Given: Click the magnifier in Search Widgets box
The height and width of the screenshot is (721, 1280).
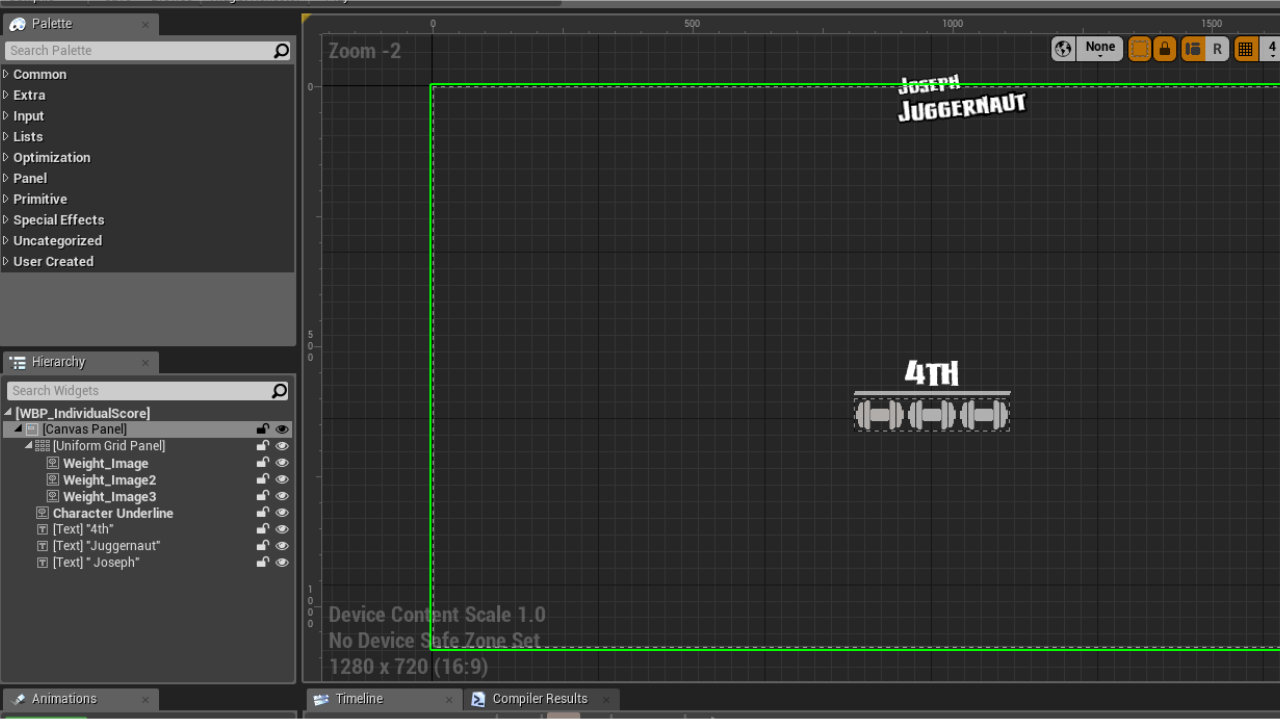Looking at the screenshot, I should click(x=279, y=391).
